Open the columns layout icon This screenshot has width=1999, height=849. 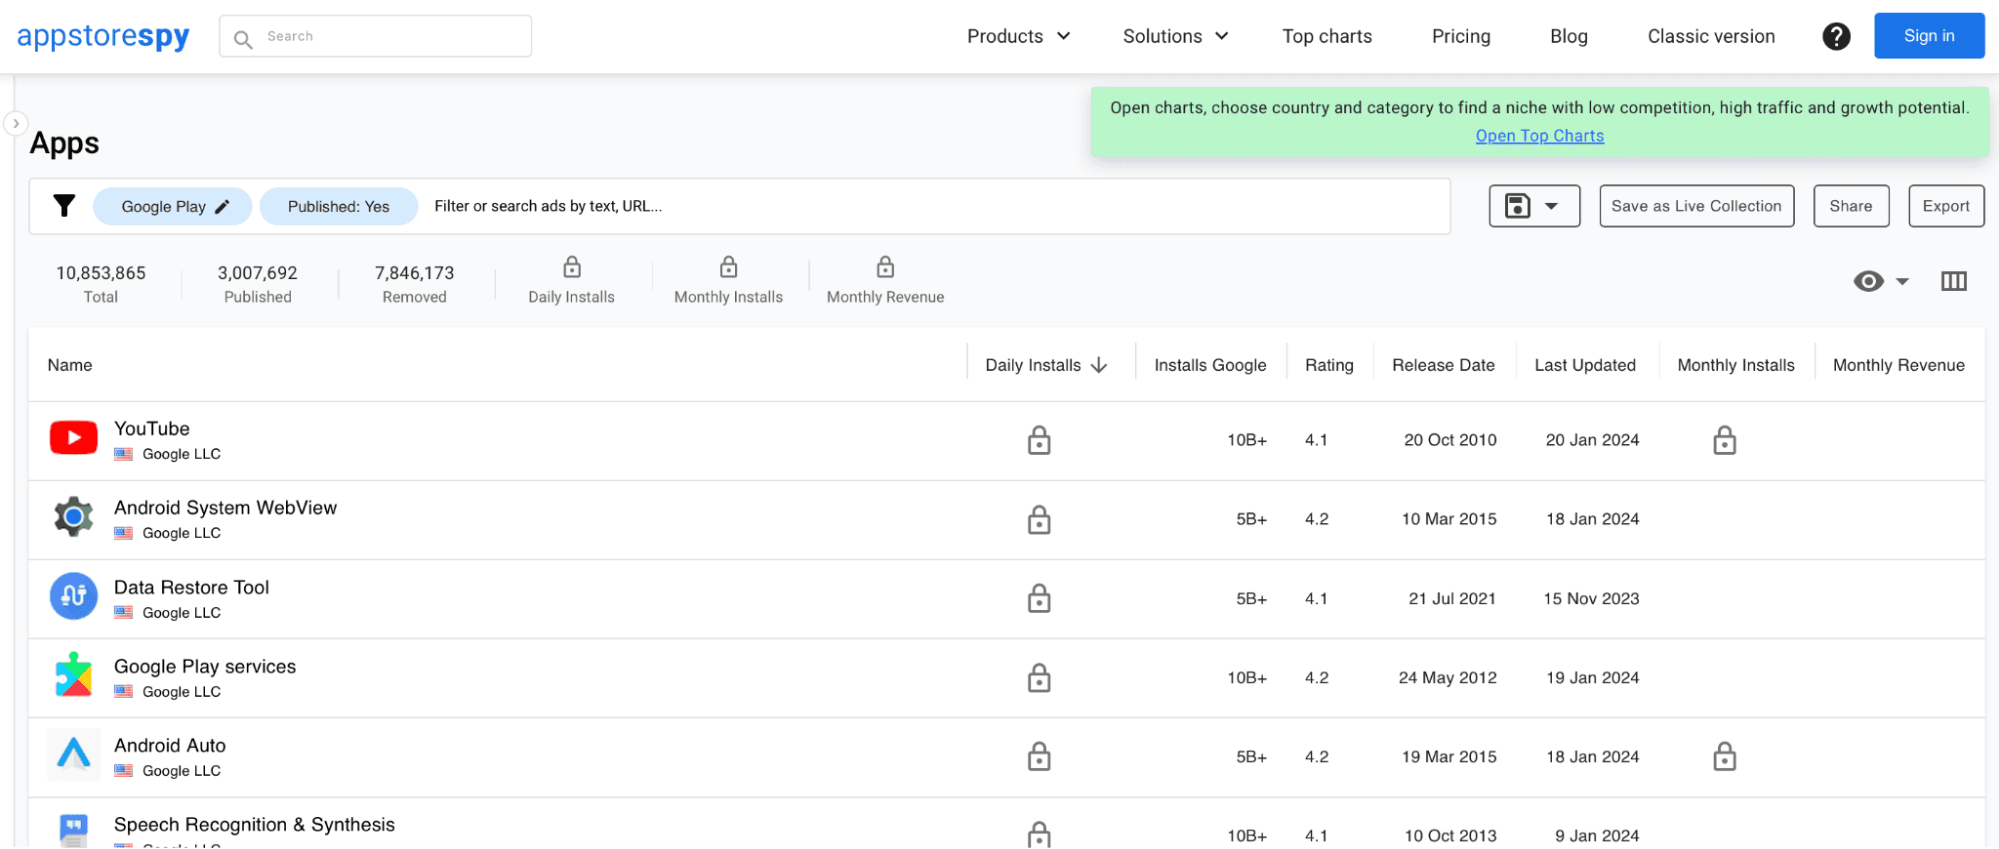tap(1953, 281)
